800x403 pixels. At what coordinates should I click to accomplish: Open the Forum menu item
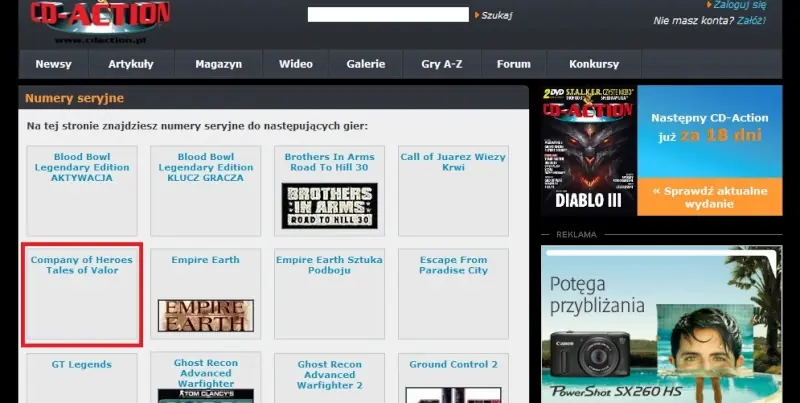tap(514, 64)
